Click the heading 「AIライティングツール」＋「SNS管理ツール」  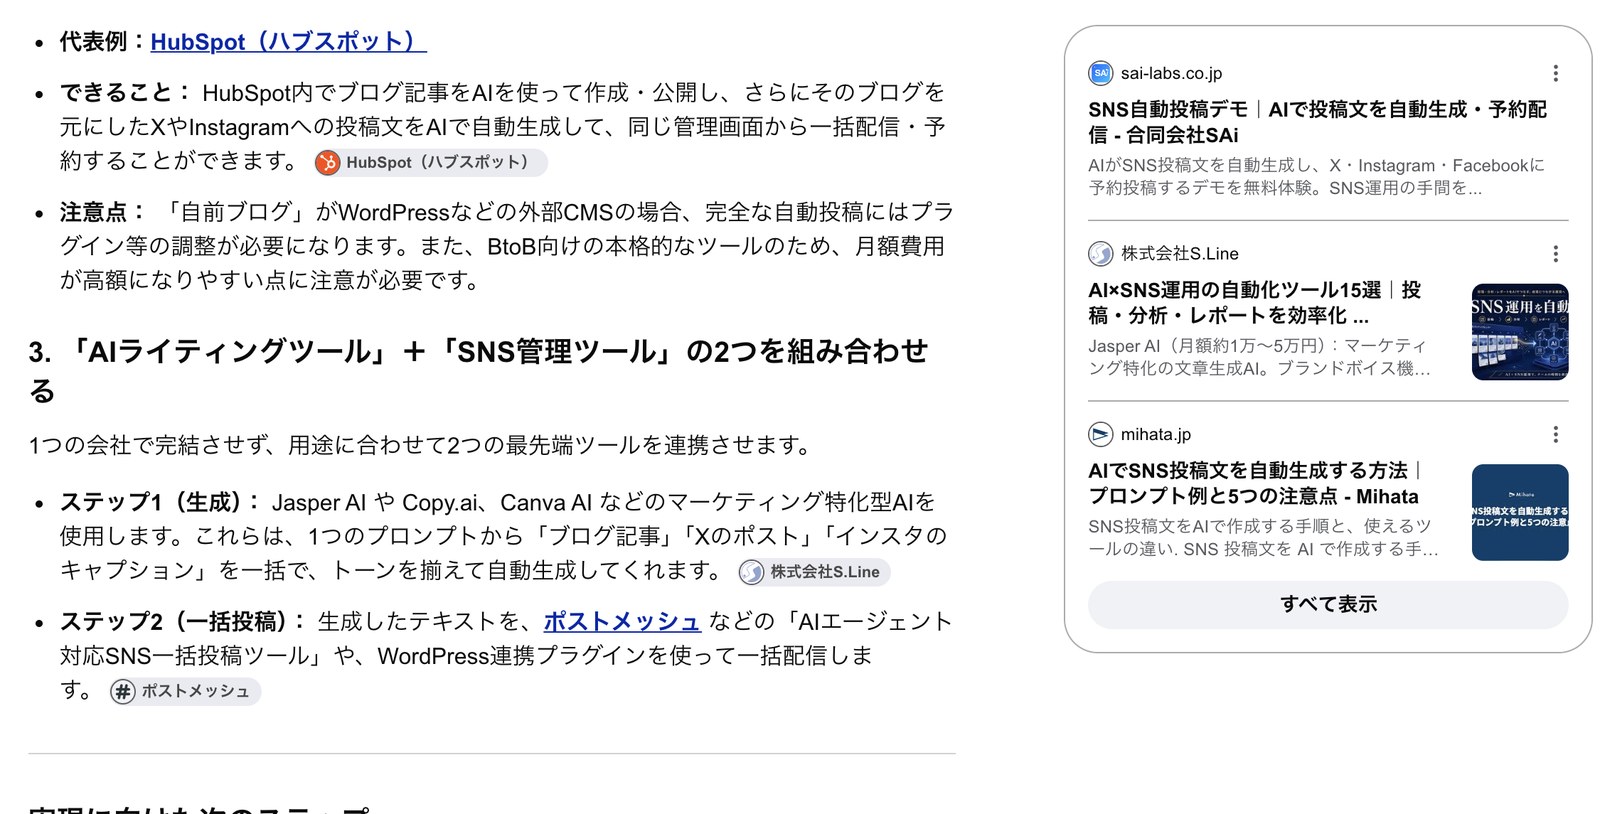click(x=478, y=370)
